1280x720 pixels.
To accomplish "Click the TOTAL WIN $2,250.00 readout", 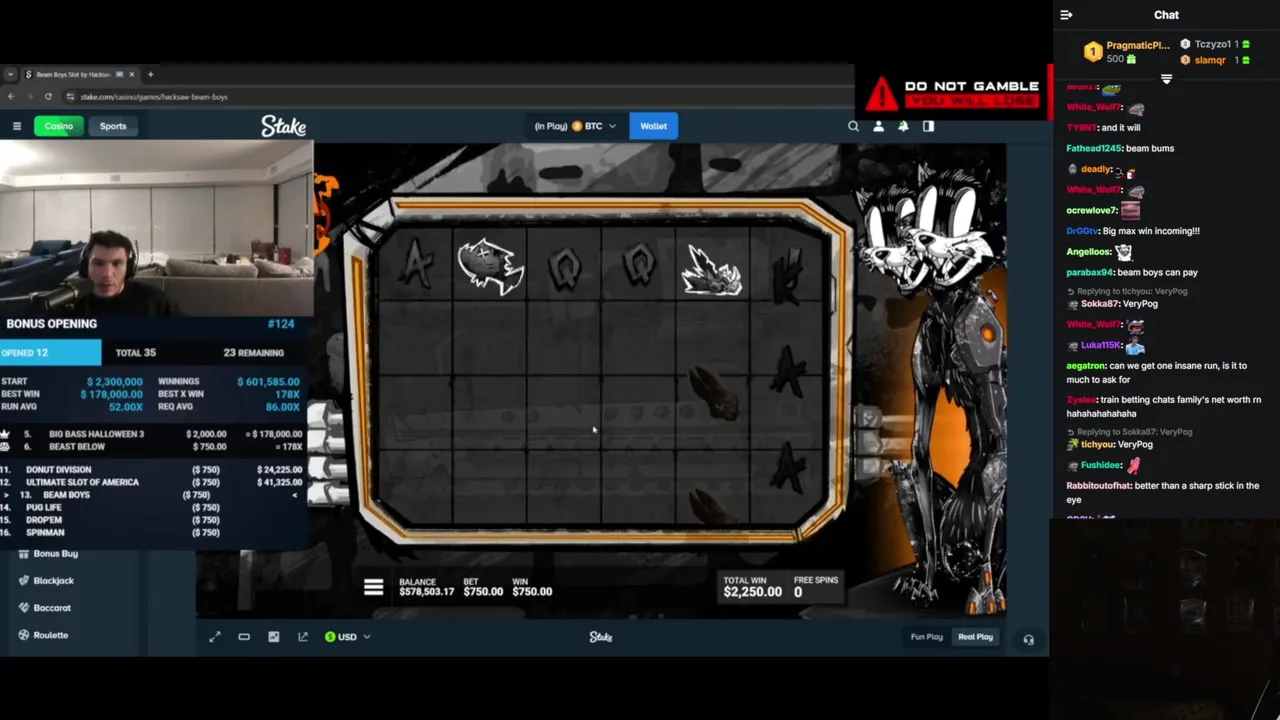I will 752,587.
